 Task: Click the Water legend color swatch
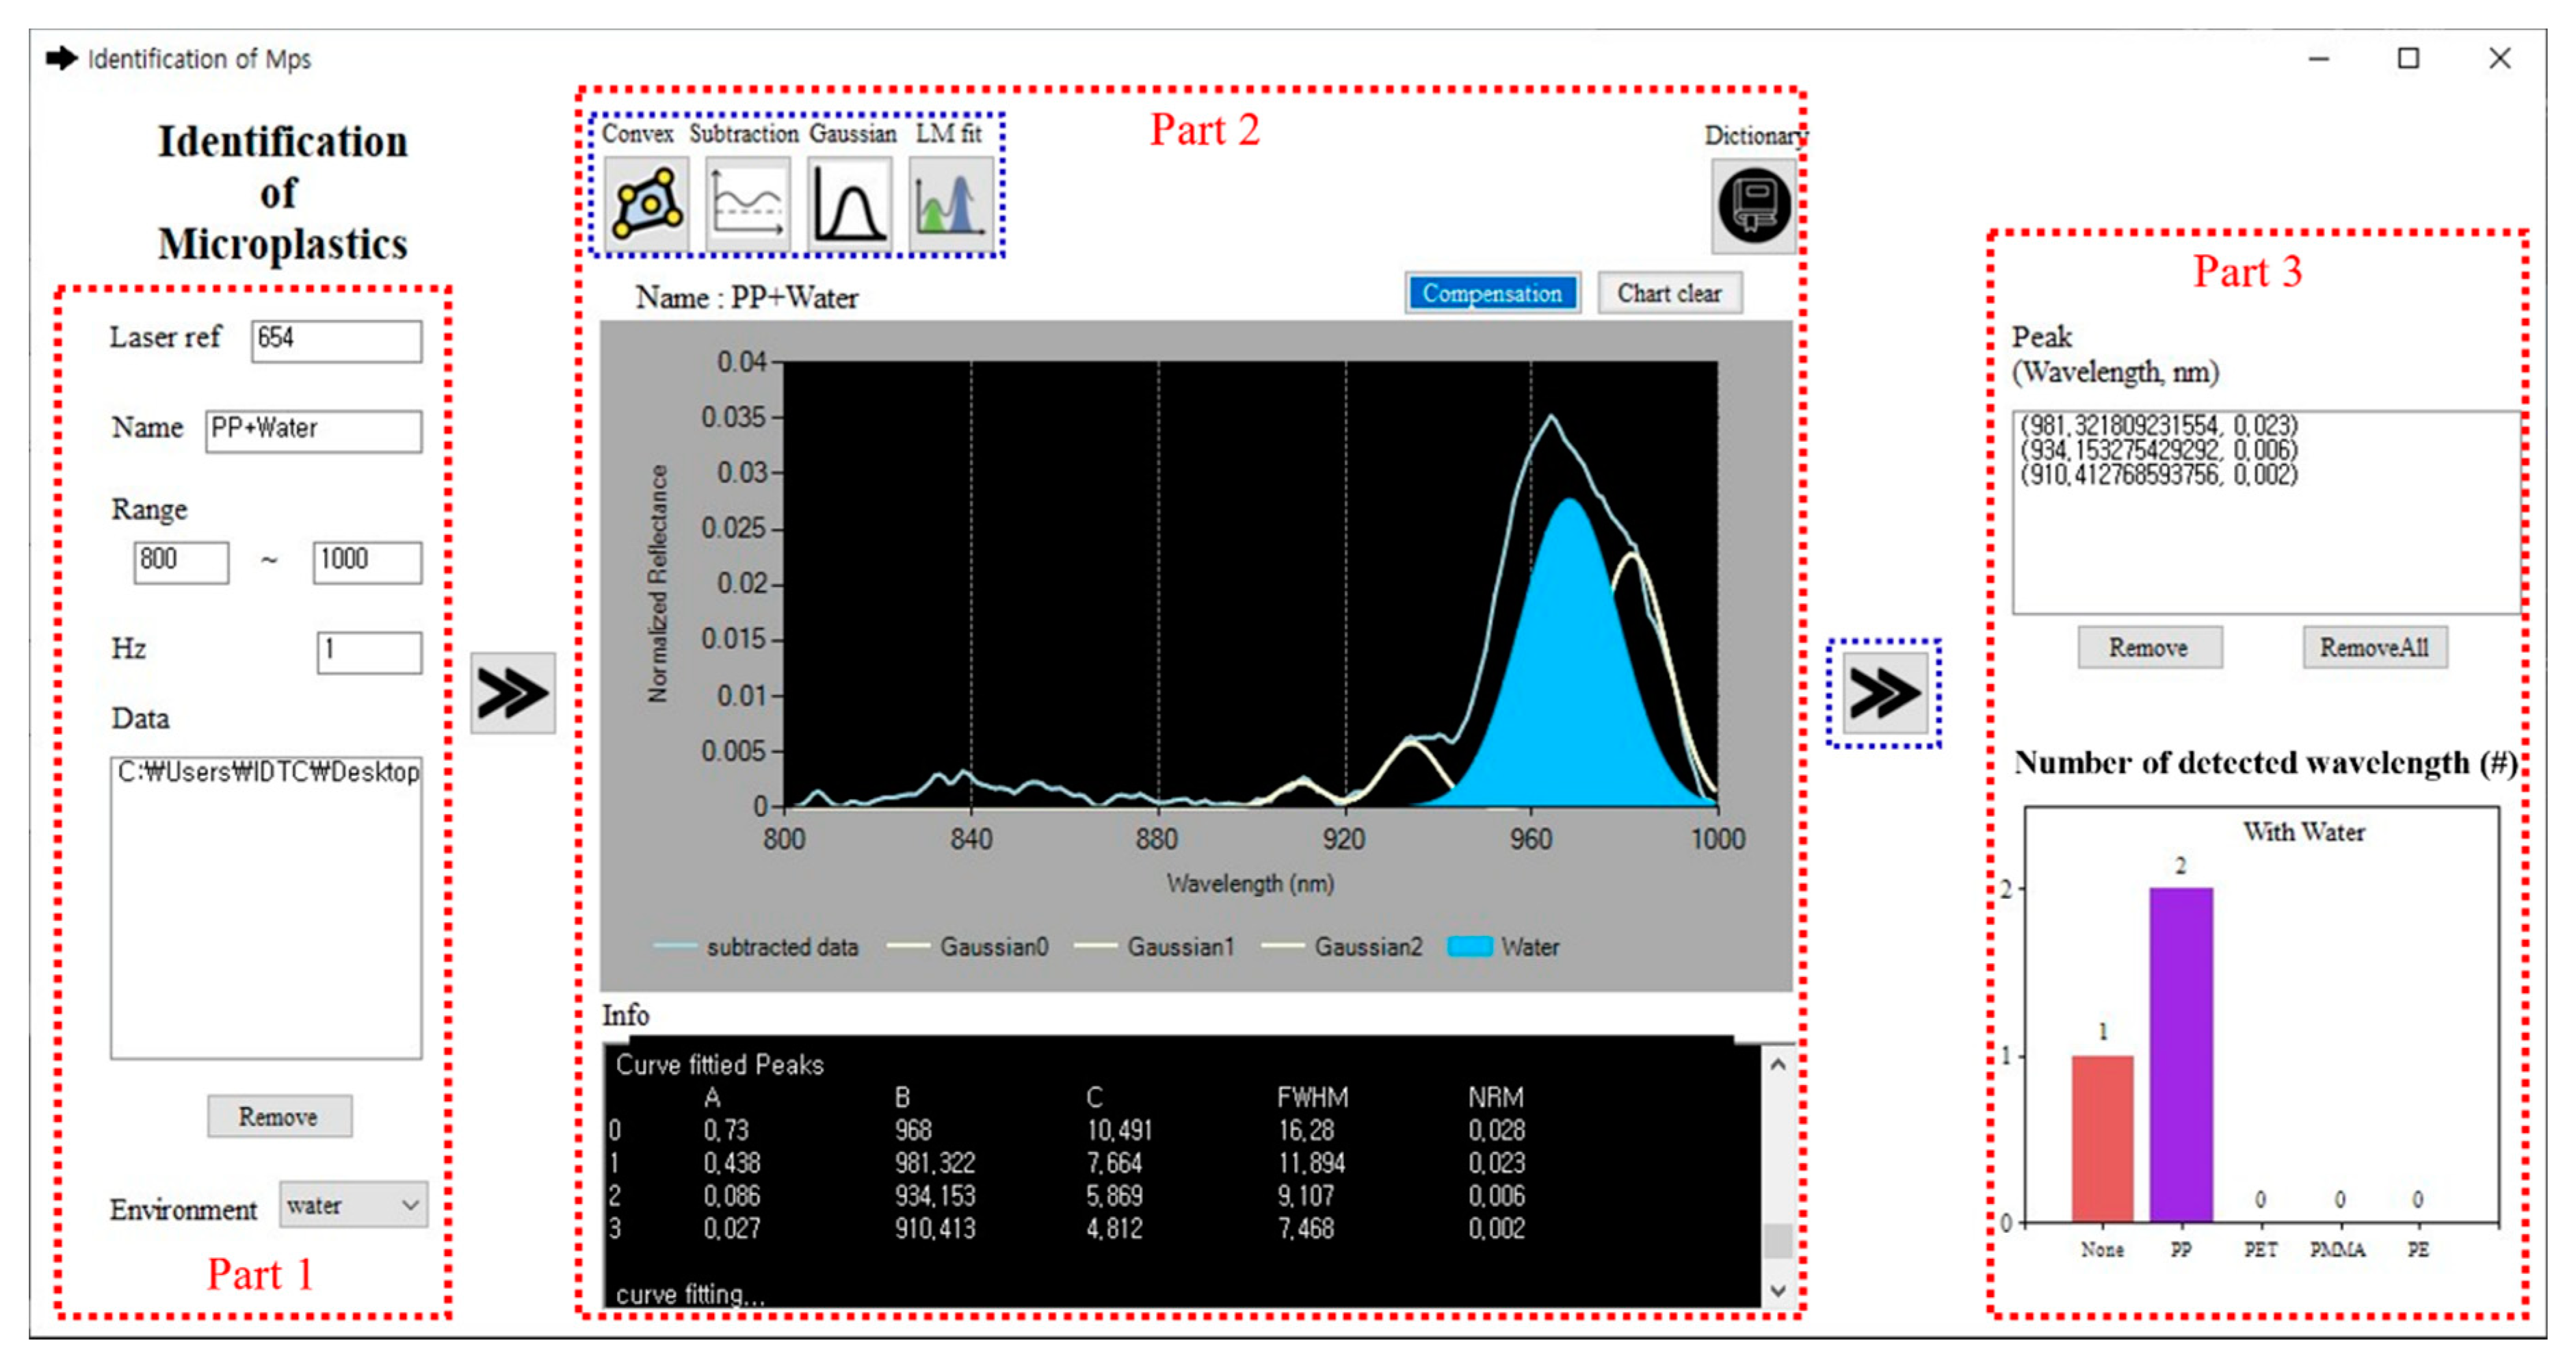pos(1470,946)
